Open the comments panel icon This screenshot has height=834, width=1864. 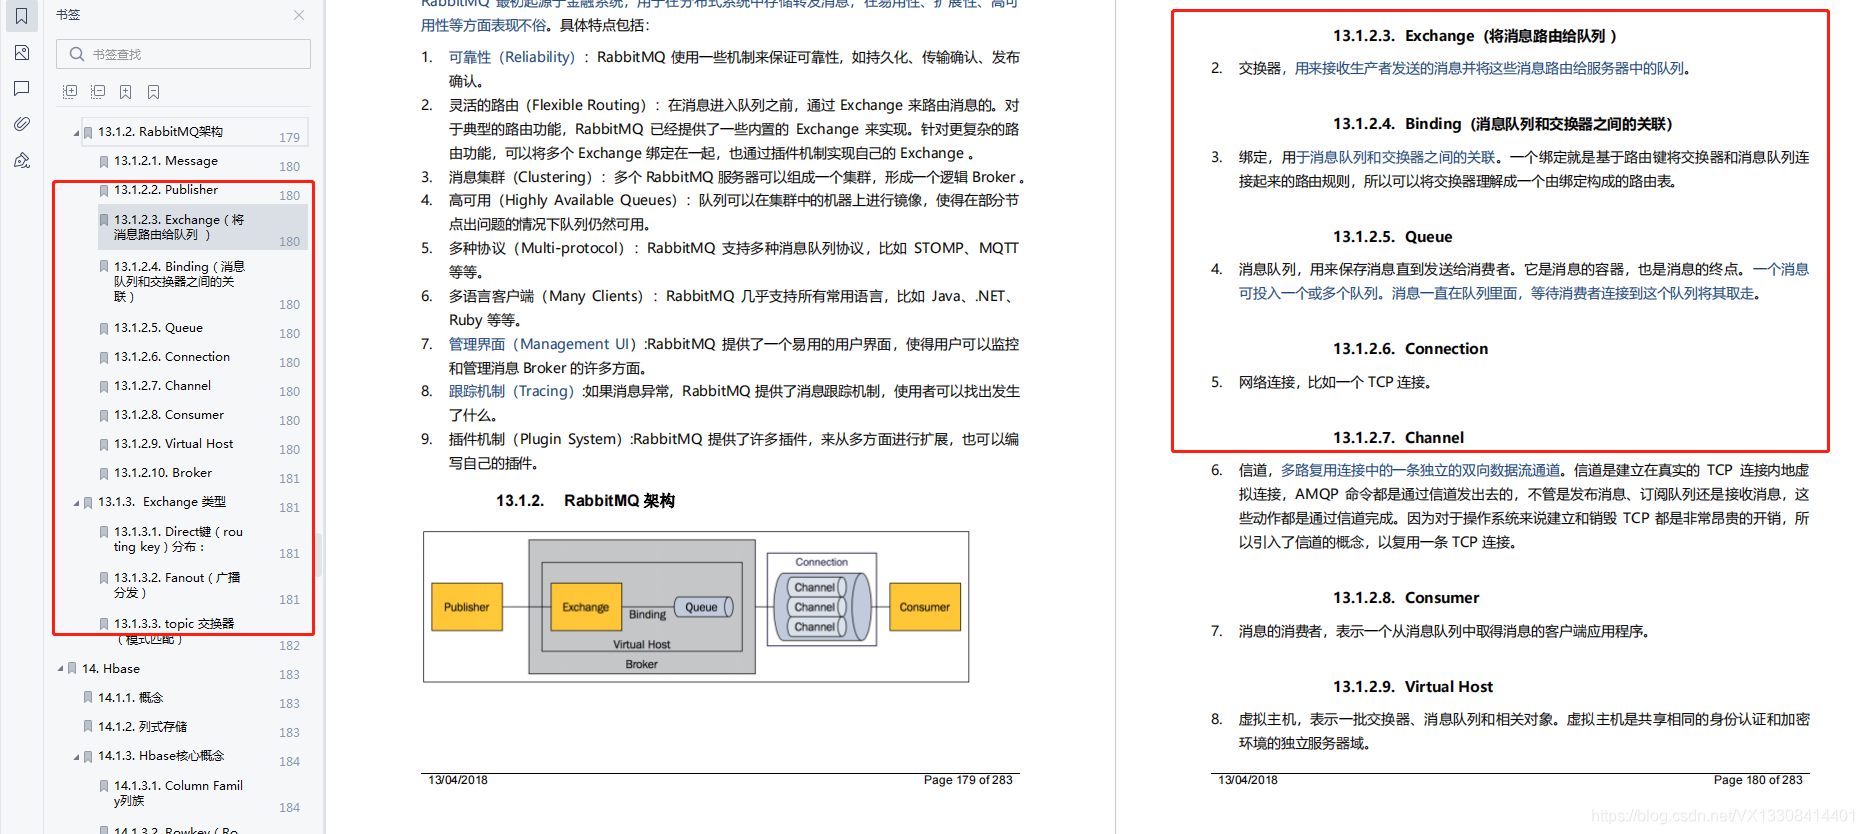21,89
